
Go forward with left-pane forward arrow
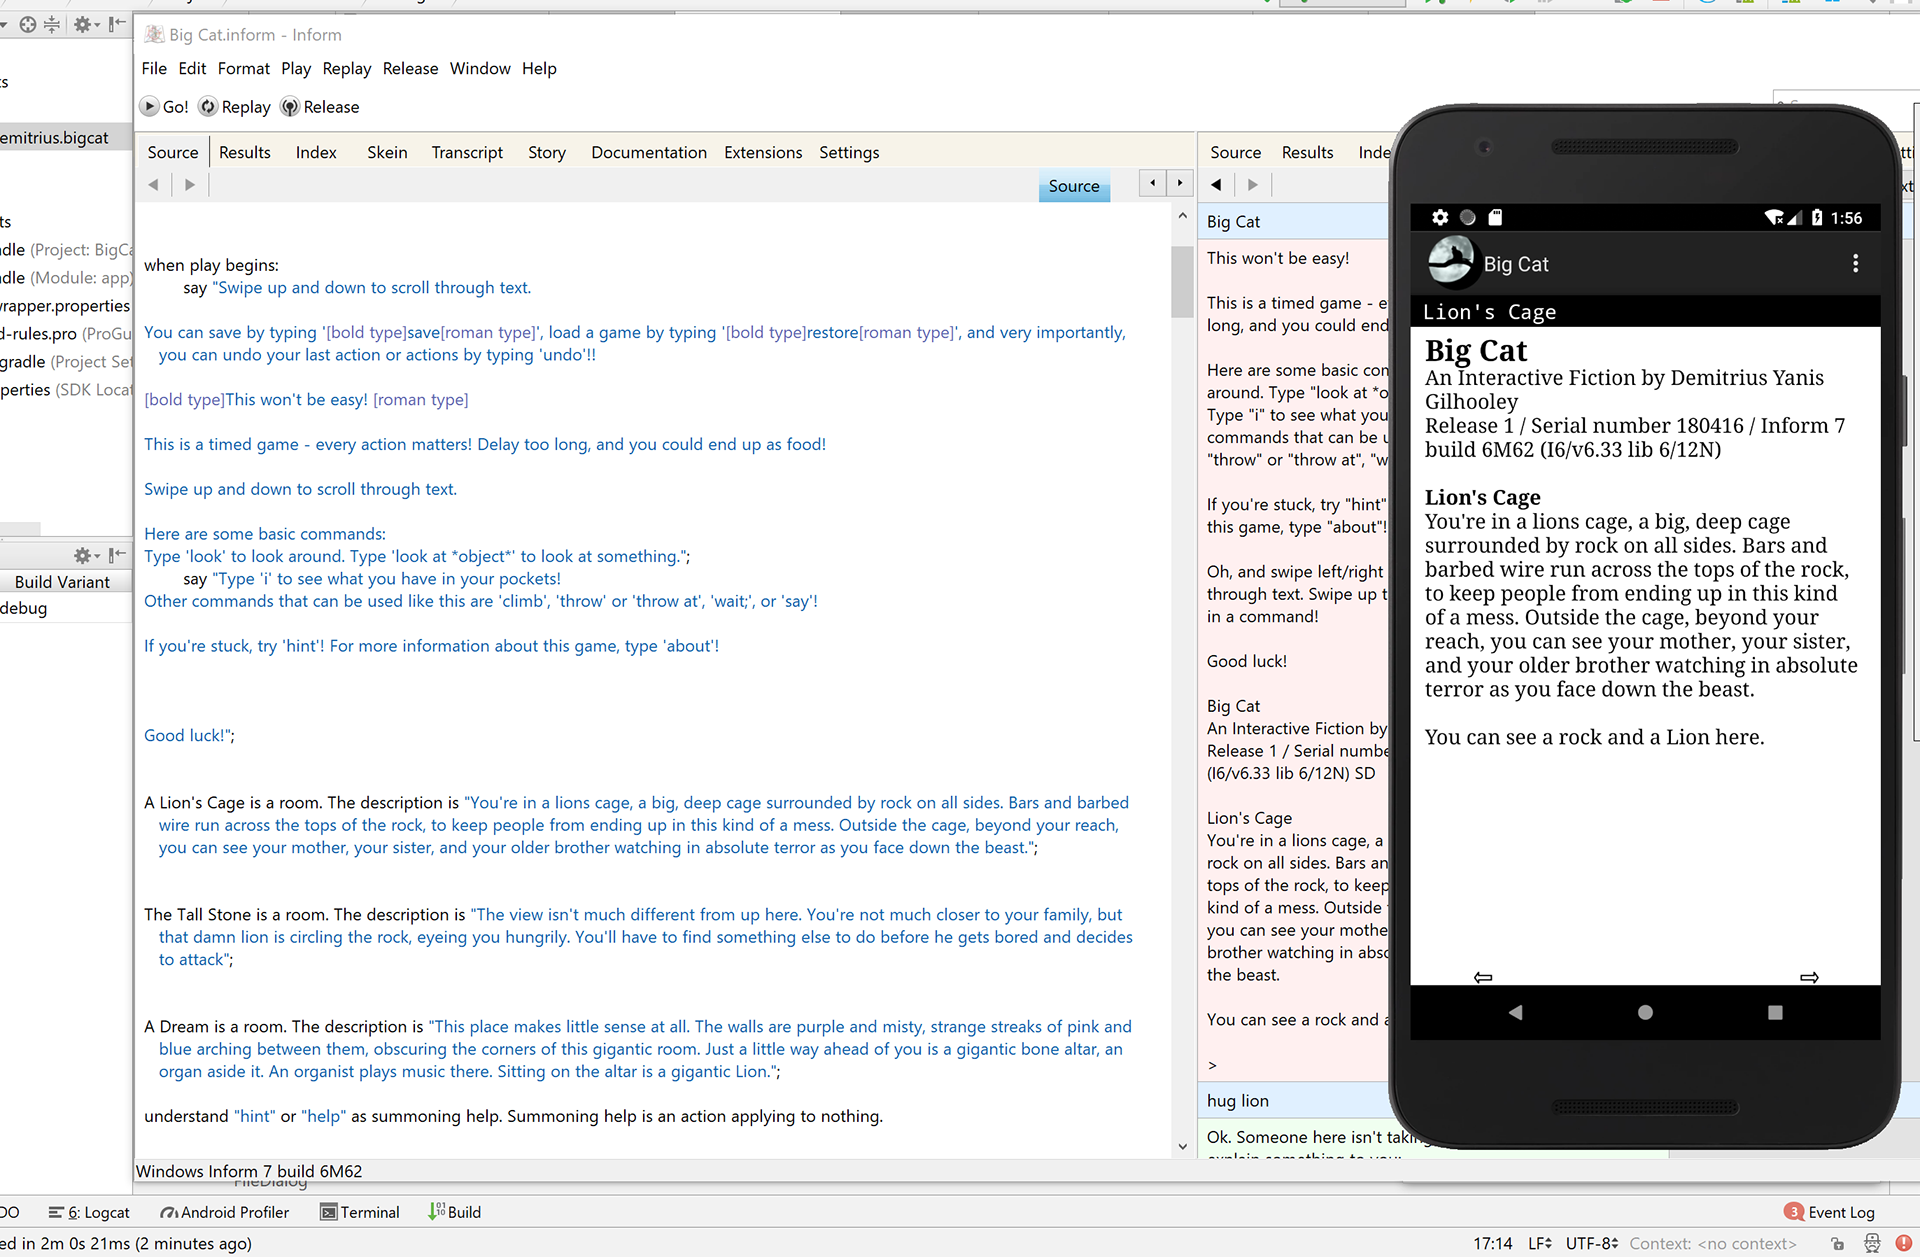point(190,185)
